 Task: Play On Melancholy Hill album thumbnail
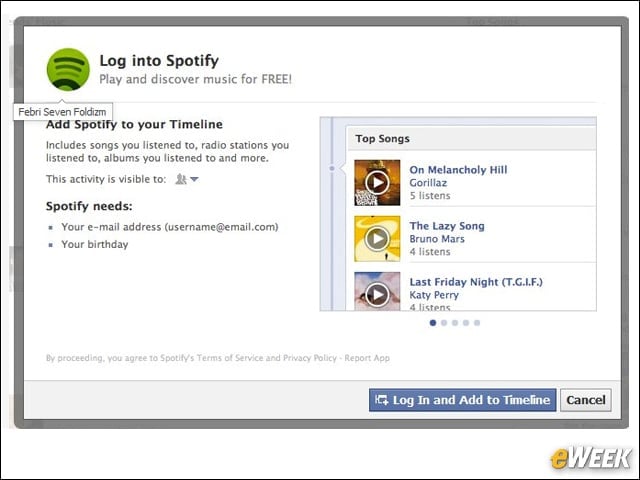(x=377, y=182)
